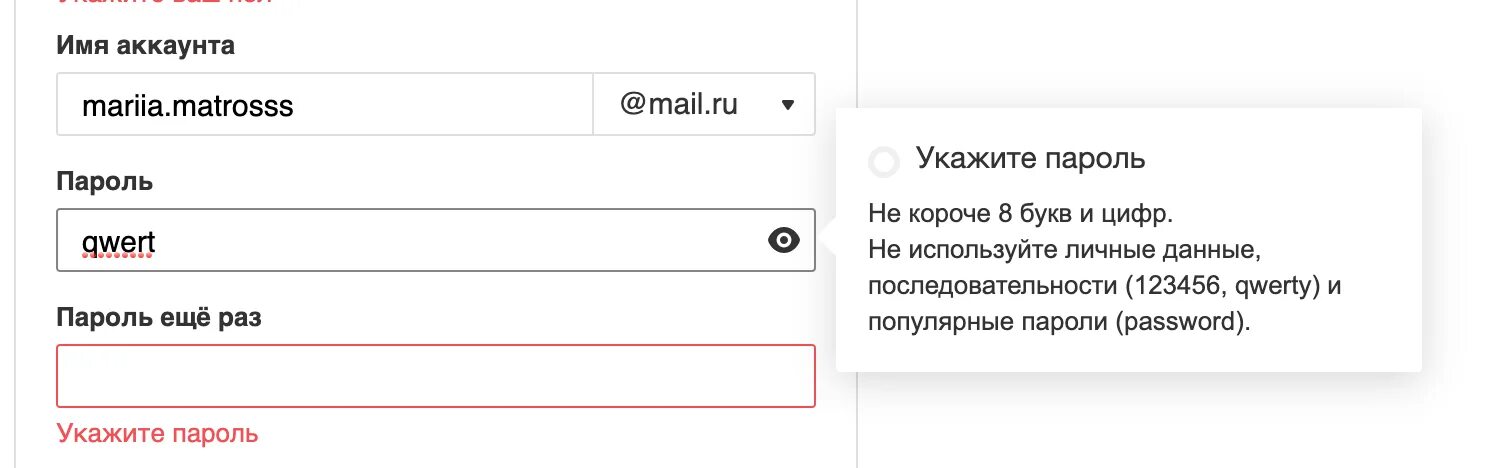Click the hint mentioning 123456, qwerty sequences
This screenshot has width=1488, height=468.
[x=1104, y=286]
